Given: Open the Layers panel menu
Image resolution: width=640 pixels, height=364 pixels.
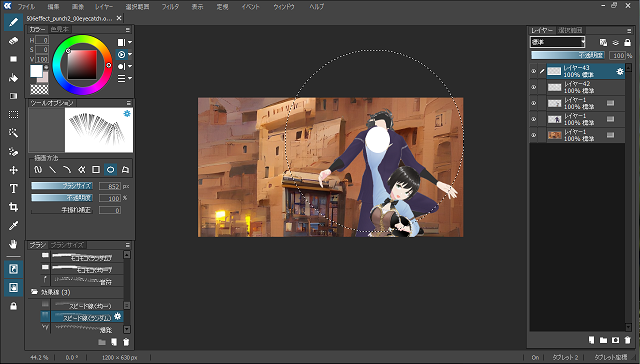Looking at the screenshot, I should 629,31.
